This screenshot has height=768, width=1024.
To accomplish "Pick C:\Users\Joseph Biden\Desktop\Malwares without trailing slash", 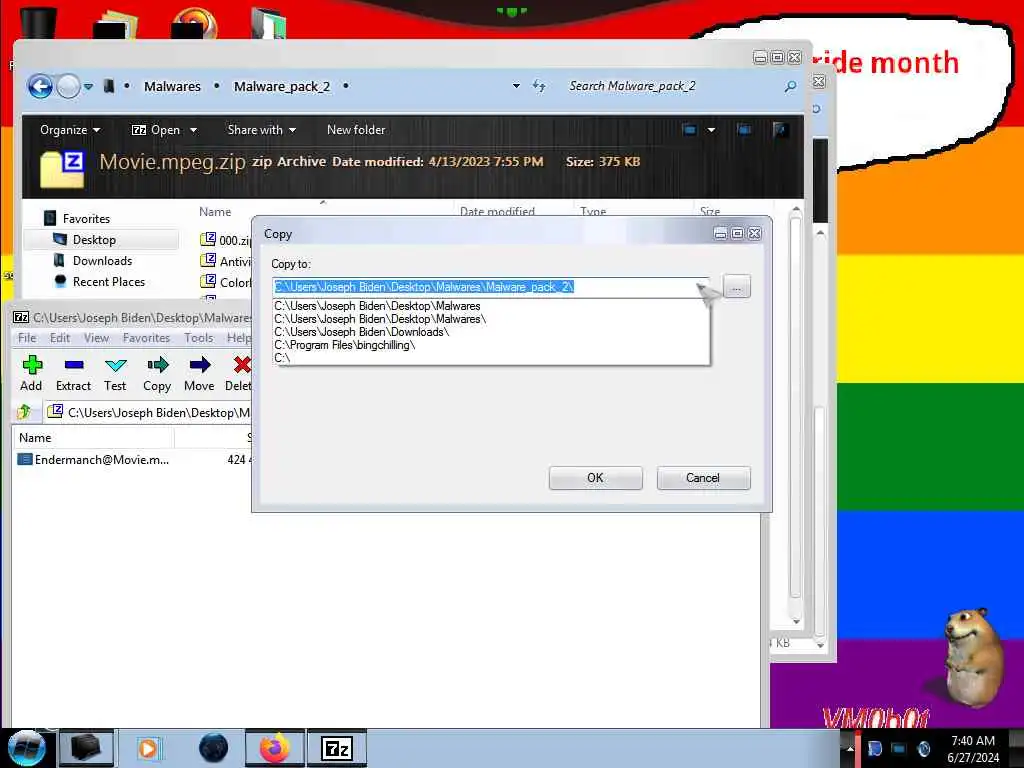I will (491, 306).
